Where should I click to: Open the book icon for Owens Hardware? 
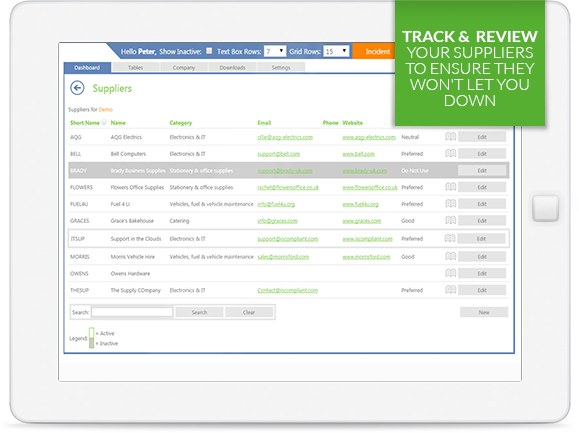click(x=450, y=274)
